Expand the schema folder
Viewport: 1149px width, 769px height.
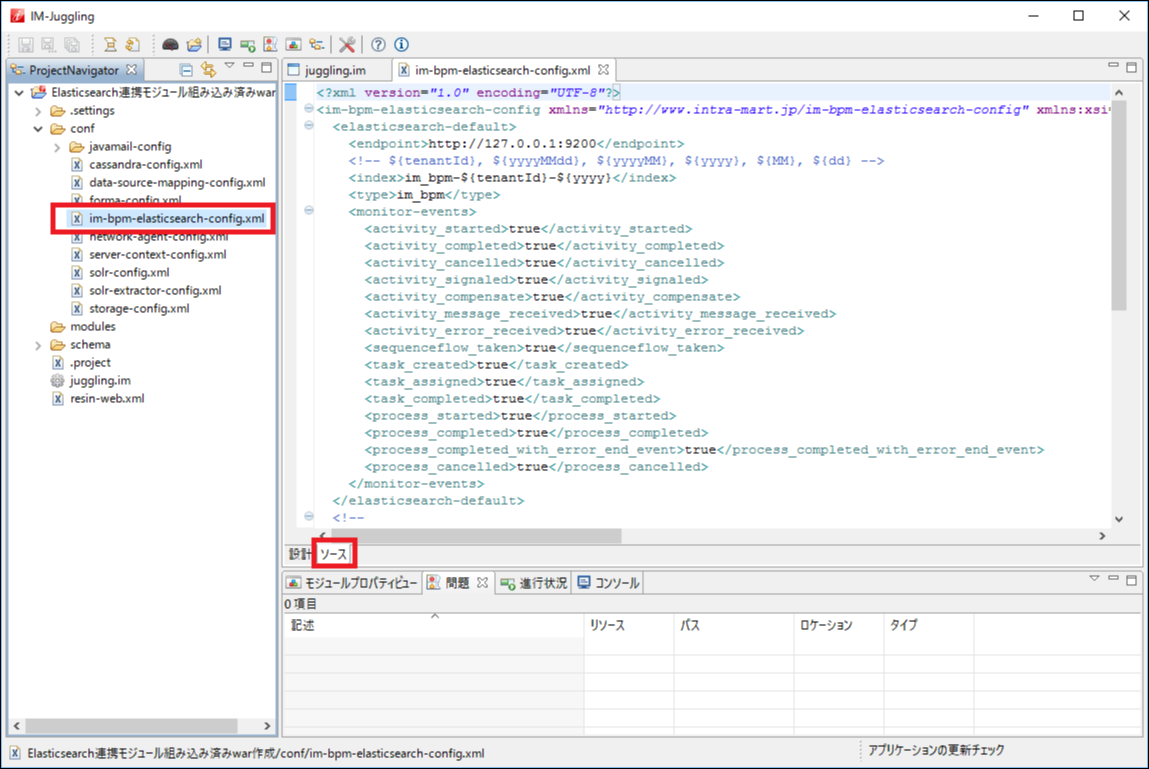38,345
